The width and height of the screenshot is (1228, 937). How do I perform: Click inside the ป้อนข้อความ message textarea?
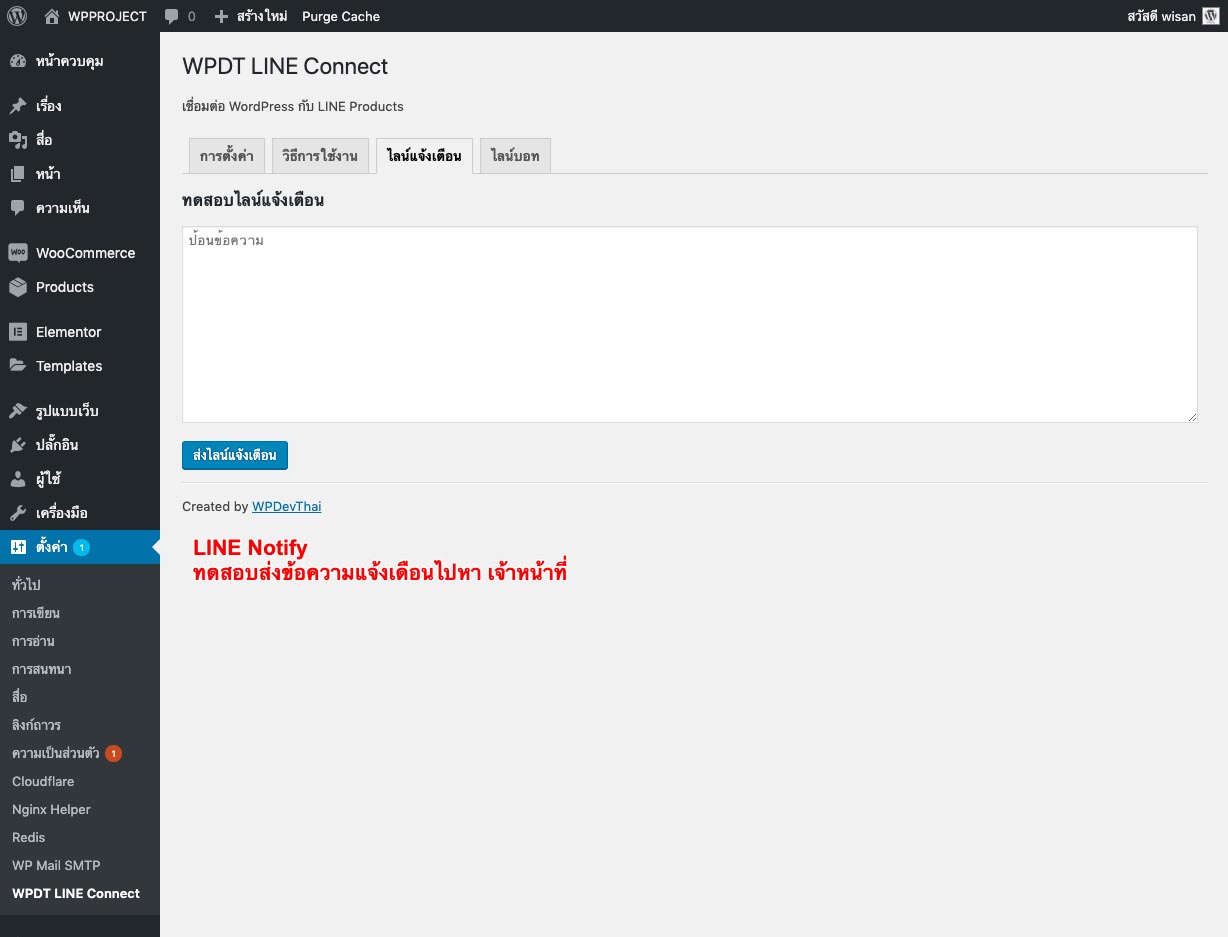point(688,320)
